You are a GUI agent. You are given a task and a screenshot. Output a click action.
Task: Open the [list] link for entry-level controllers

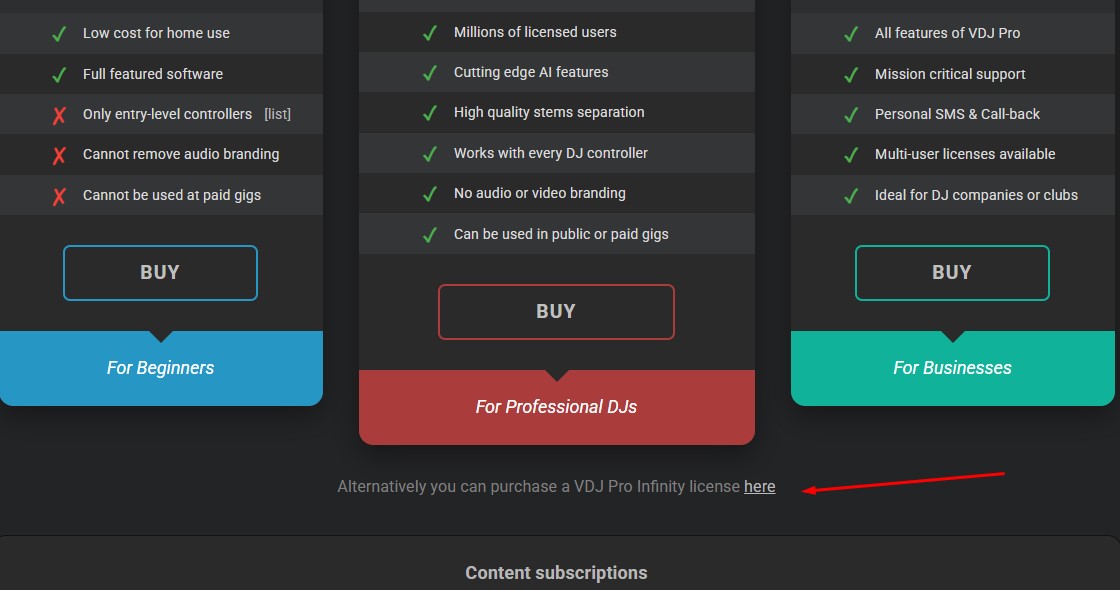coord(277,114)
